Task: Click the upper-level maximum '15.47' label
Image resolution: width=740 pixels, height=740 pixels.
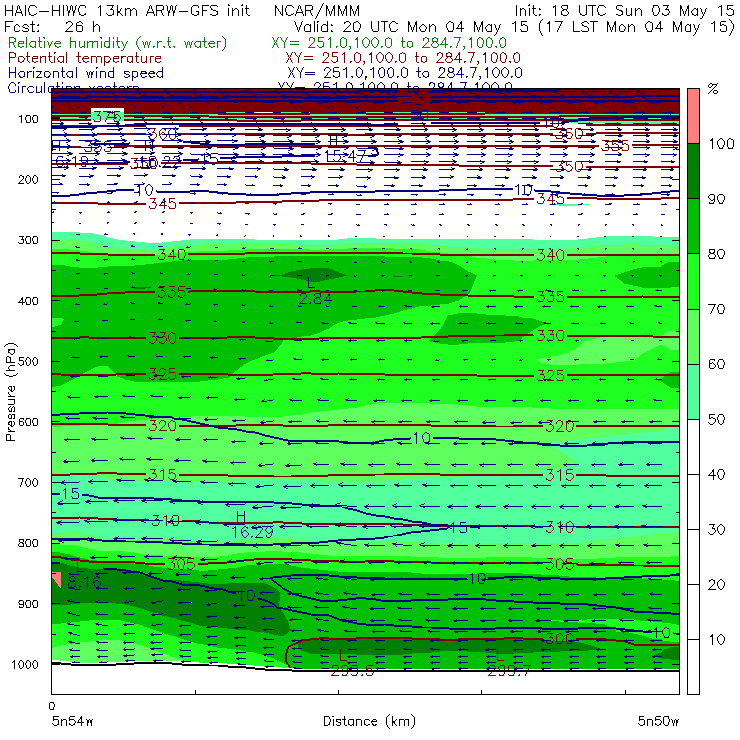Action: [345, 156]
